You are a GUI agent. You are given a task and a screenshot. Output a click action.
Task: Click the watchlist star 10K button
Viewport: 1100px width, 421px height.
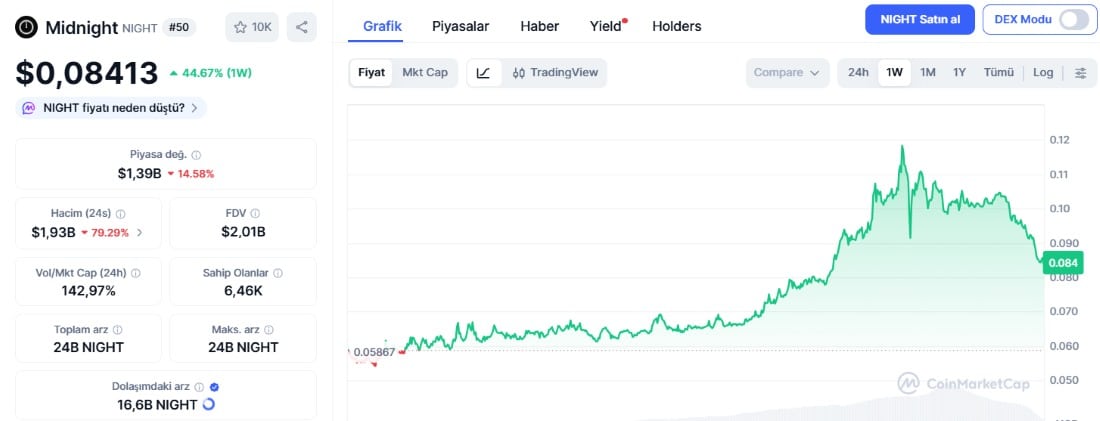coord(252,27)
